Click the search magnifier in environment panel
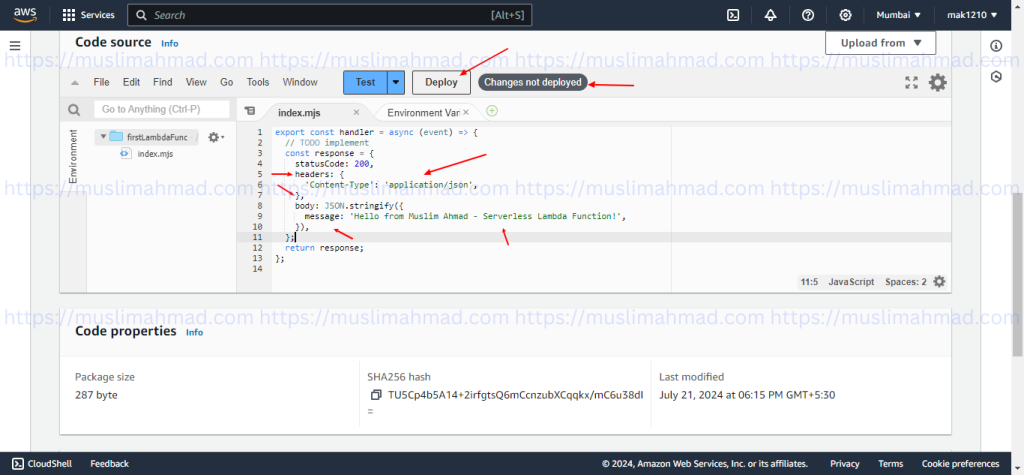 tap(74, 110)
